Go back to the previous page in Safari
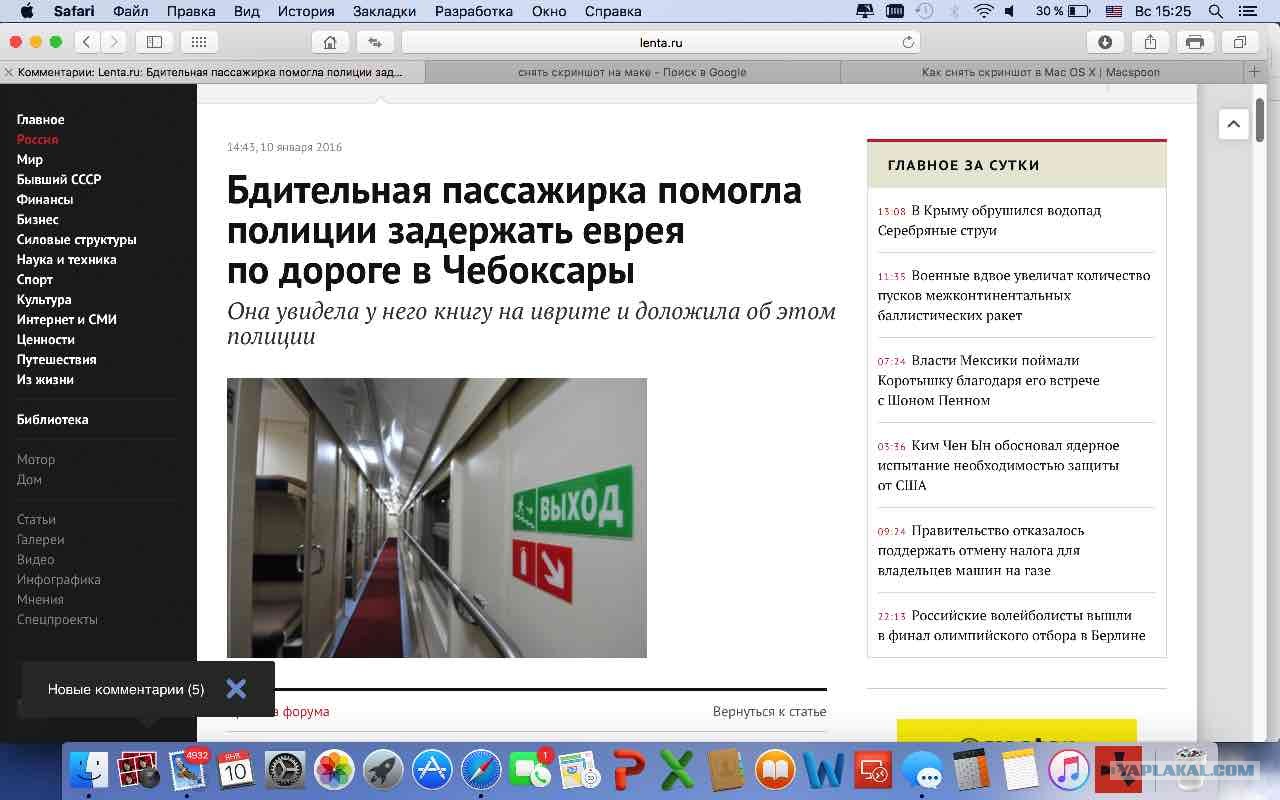This screenshot has height=800, width=1280. click(x=87, y=42)
